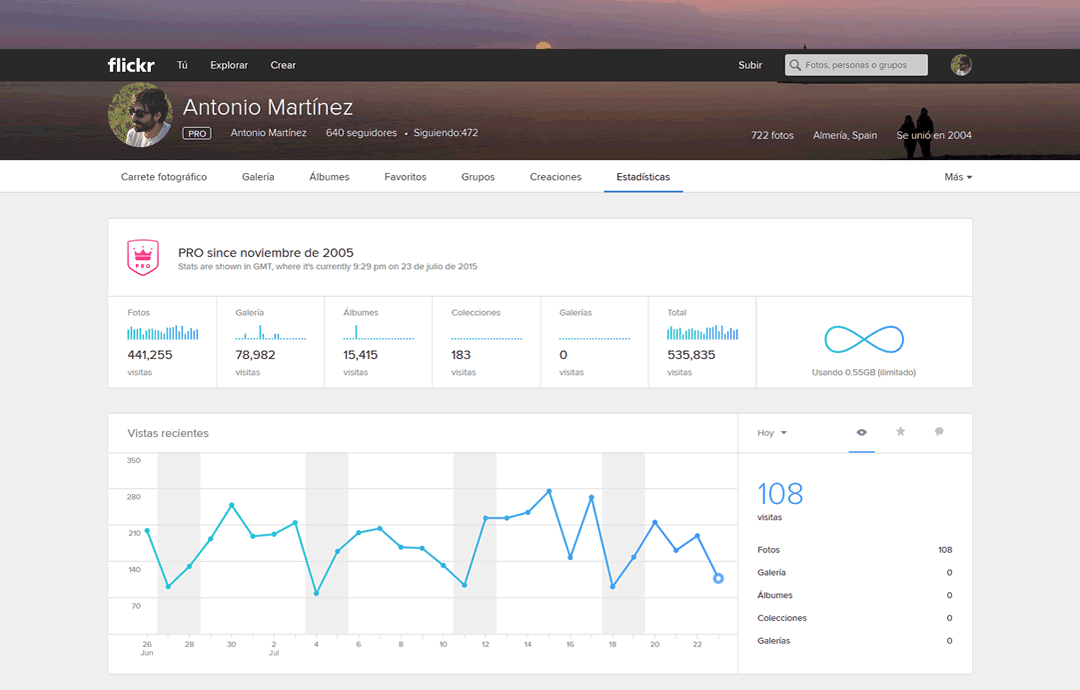Click the Flickr logo
The width and height of the screenshot is (1080, 690).
point(131,65)
